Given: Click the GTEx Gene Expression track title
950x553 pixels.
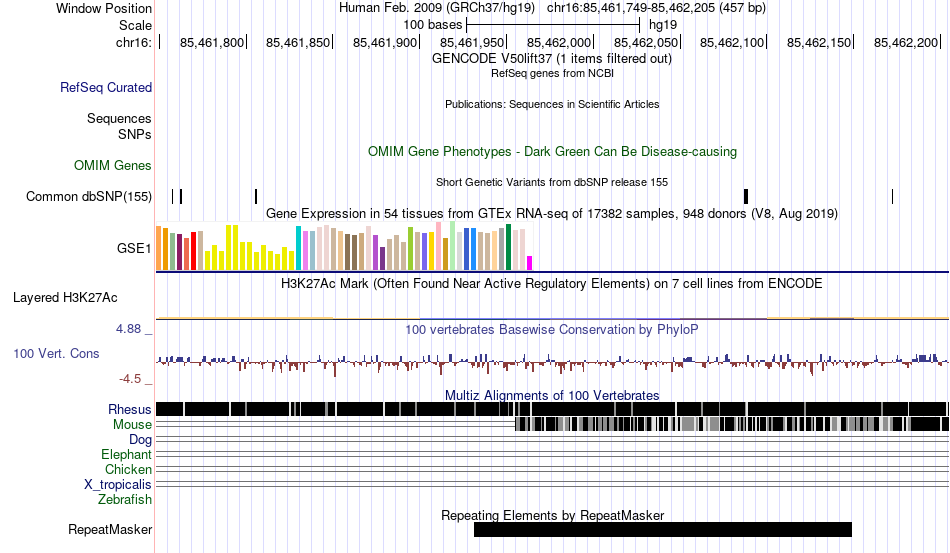Looking at the screenshot, I should point(552,213).
